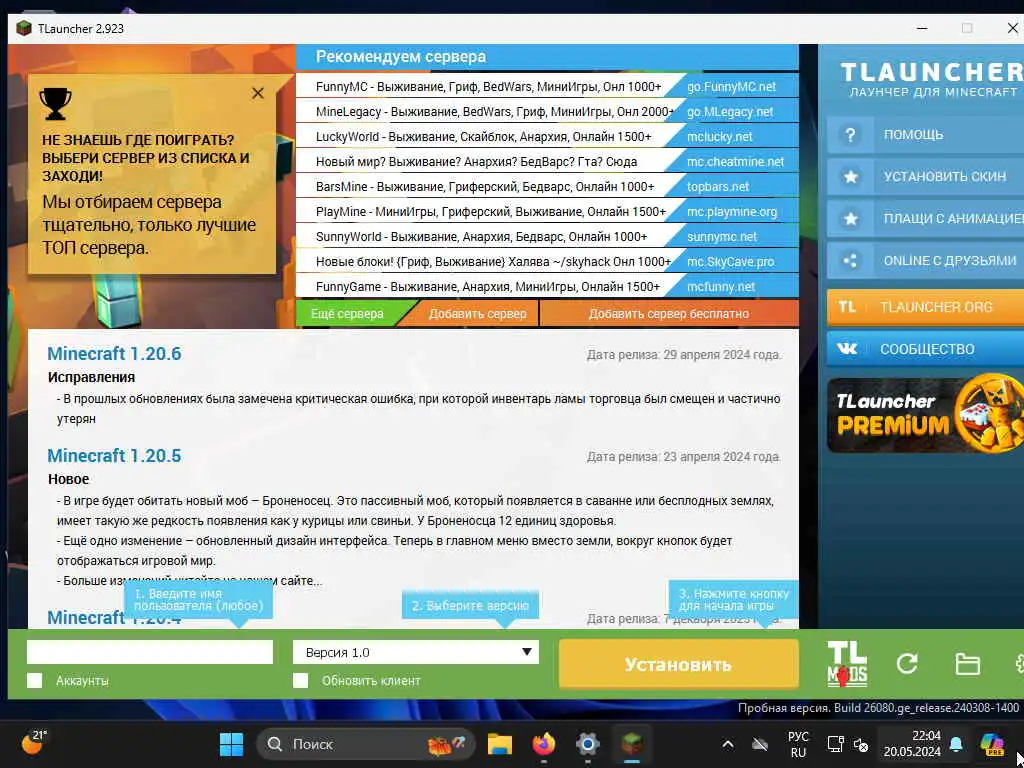Image resolution: width=1024 pixels, height=768 pixels.
Task: Click the mclucky.net address
Action: pyautogui.click(x=720, y=136)
